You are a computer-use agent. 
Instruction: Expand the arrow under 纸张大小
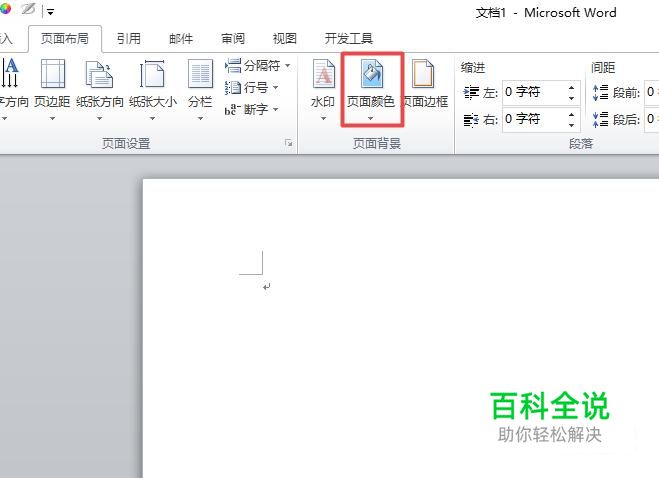(x=153, y=119)
